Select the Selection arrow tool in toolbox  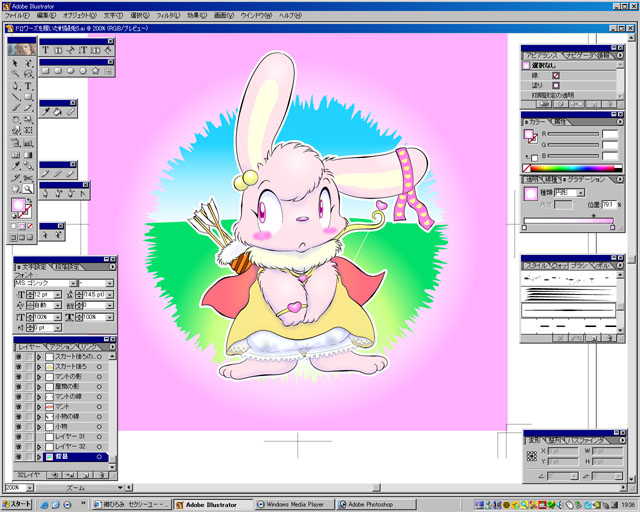[16, 63]
